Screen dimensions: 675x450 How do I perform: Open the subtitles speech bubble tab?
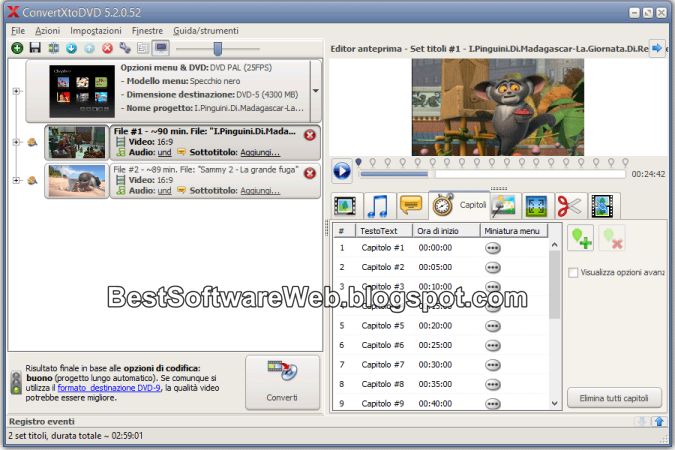click(x=411, y=205)
